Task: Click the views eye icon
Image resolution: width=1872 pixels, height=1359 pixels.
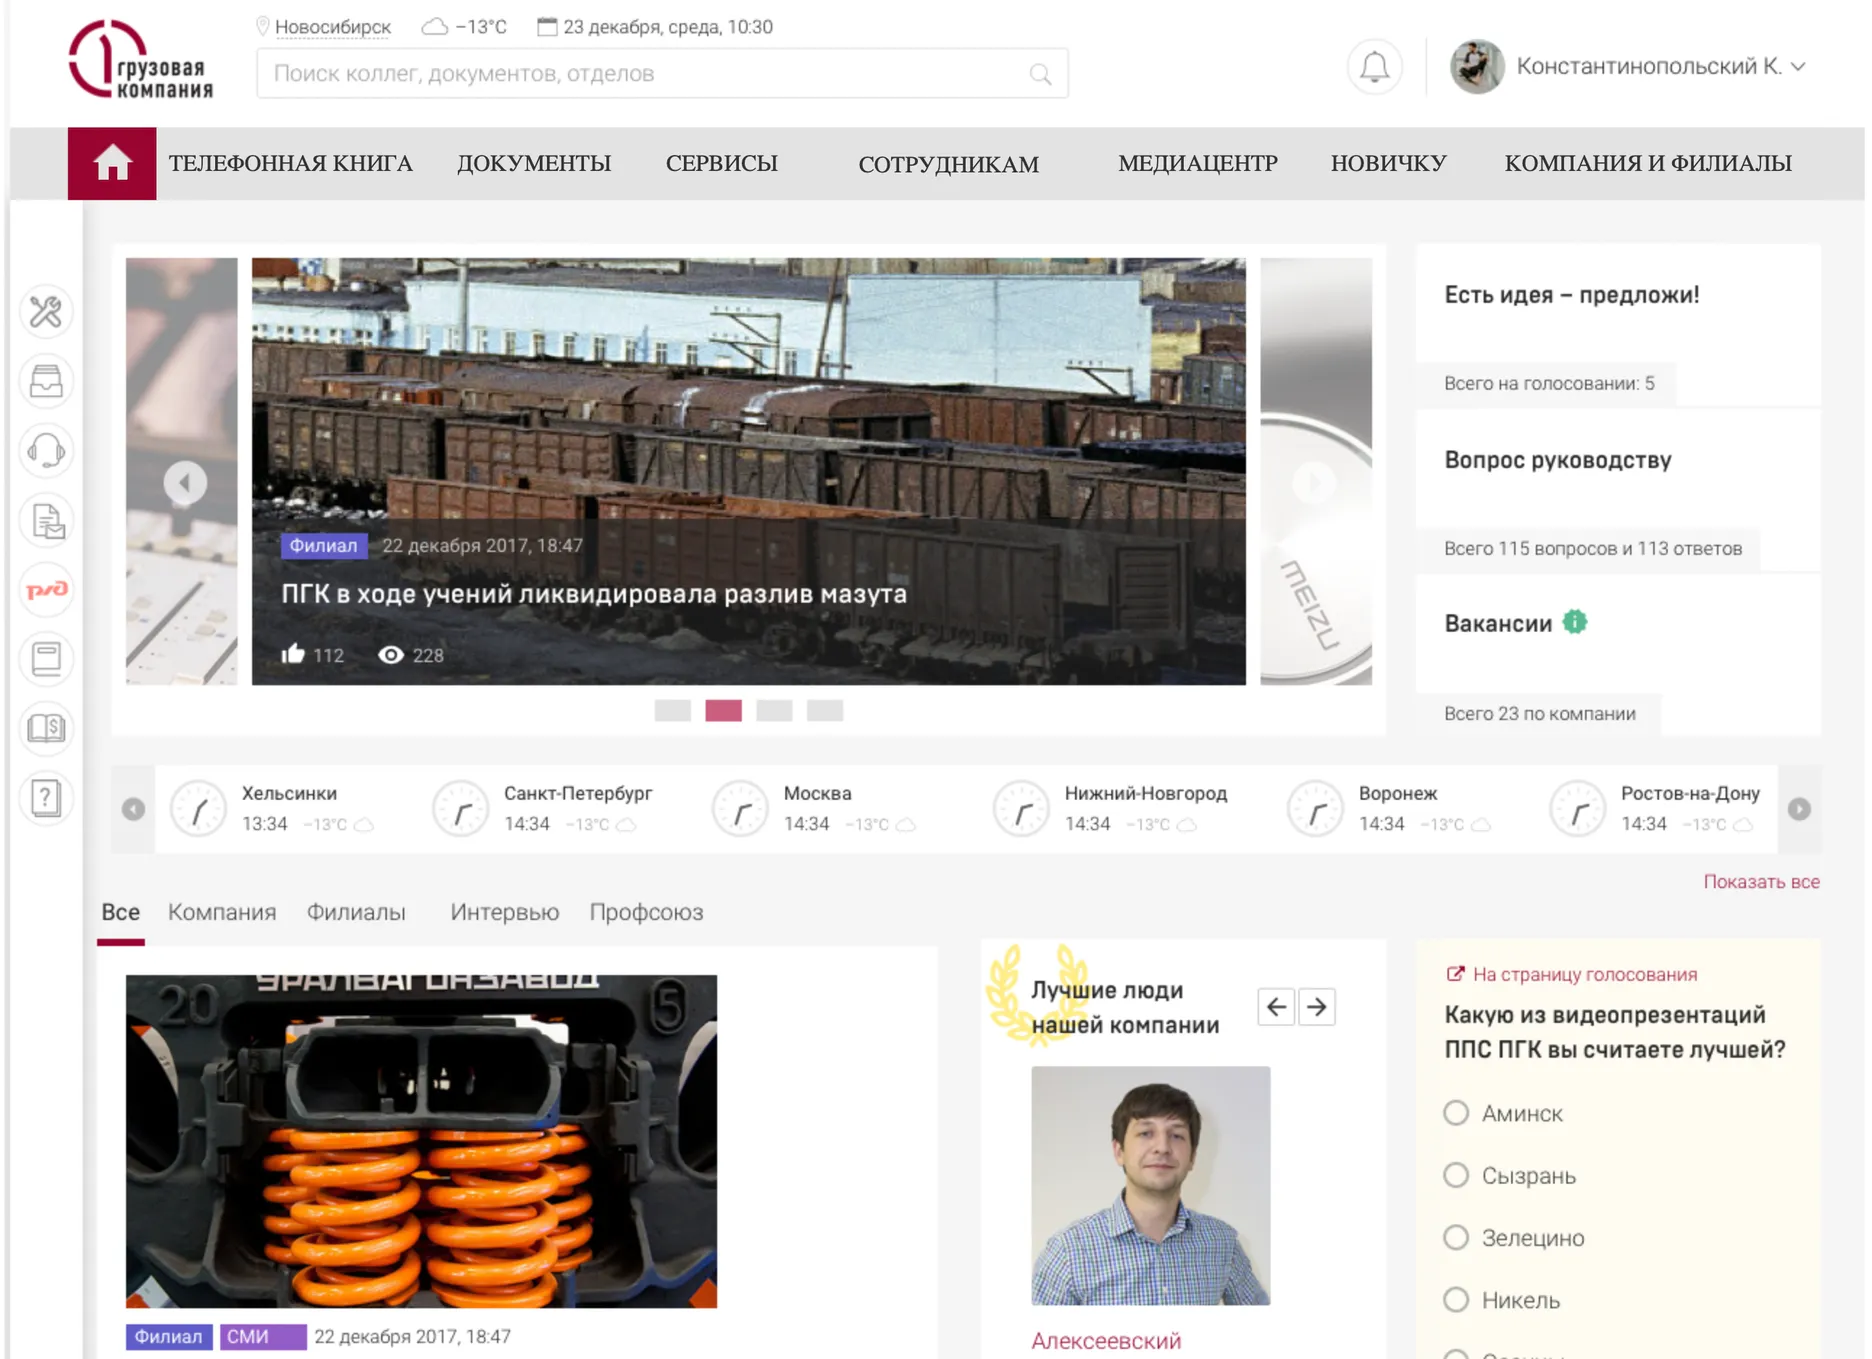Action: (391, 655)
